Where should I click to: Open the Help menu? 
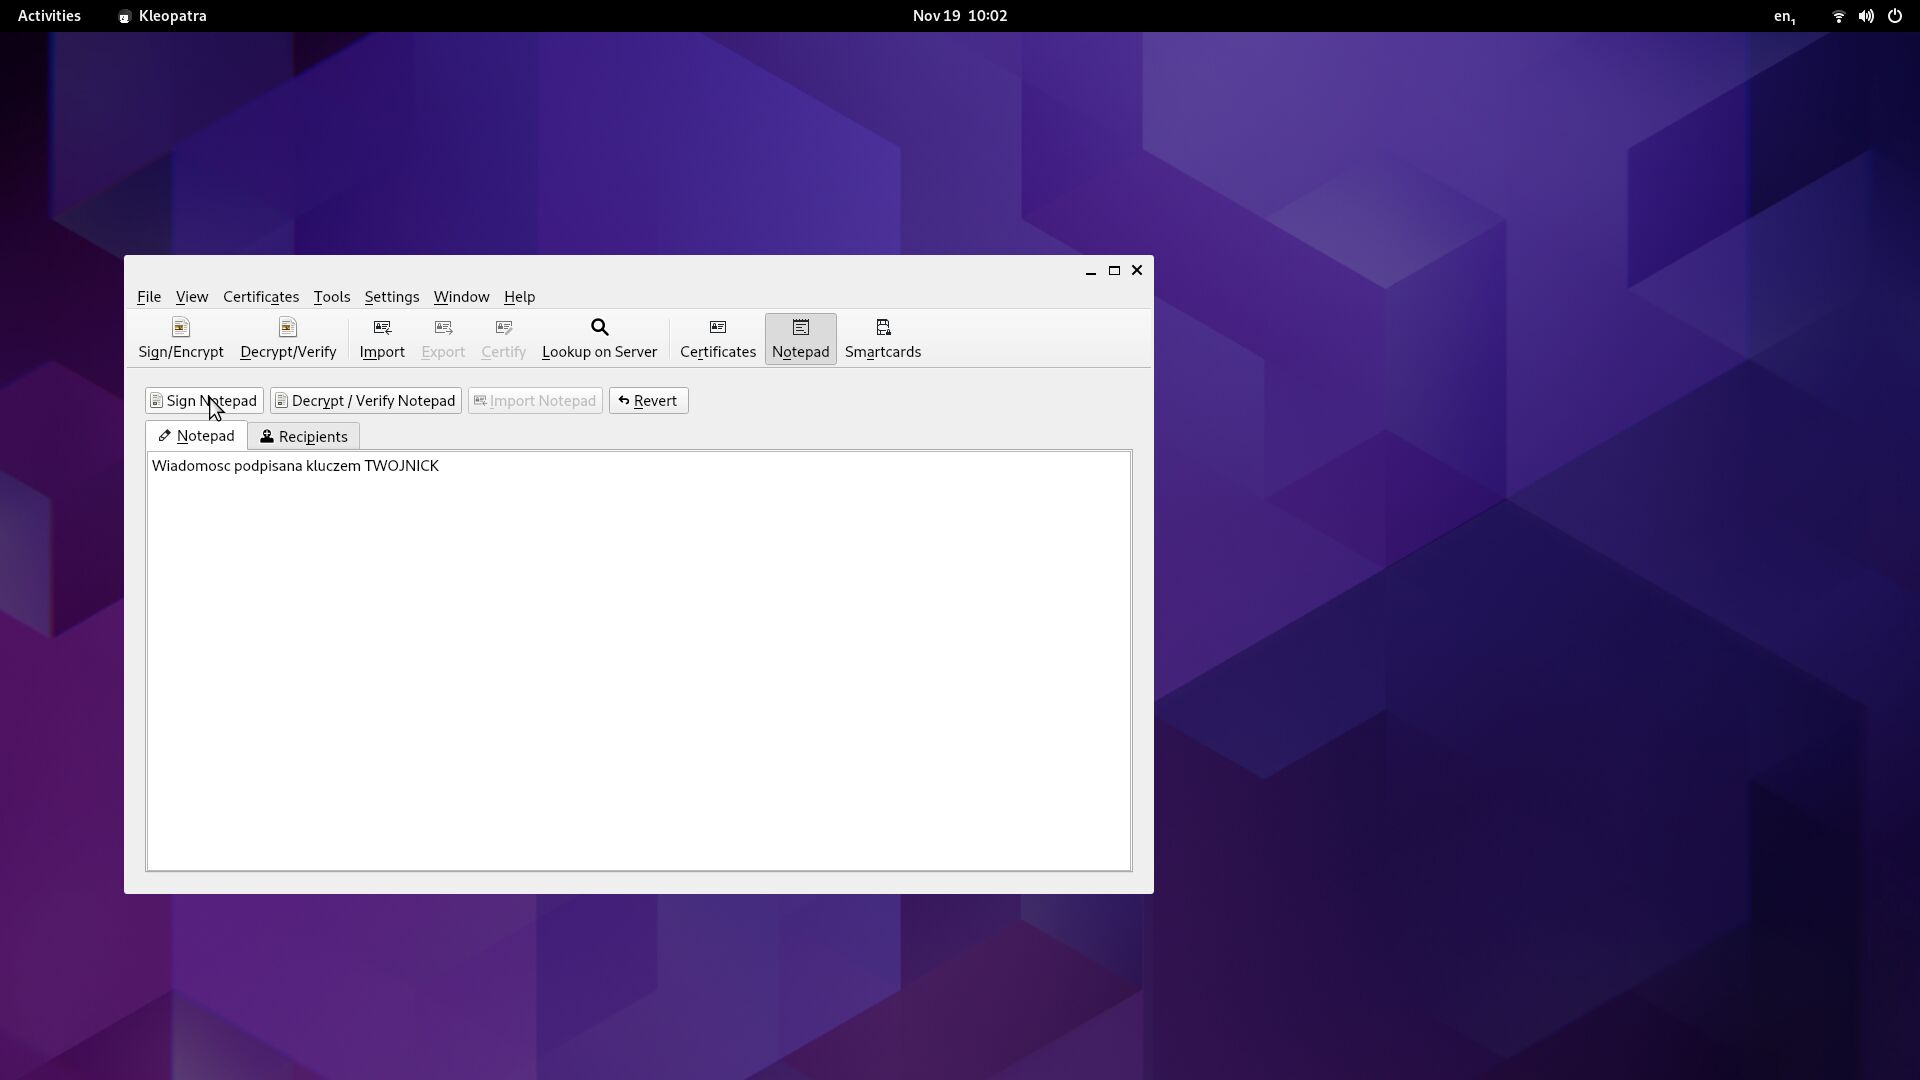(519, 296)
